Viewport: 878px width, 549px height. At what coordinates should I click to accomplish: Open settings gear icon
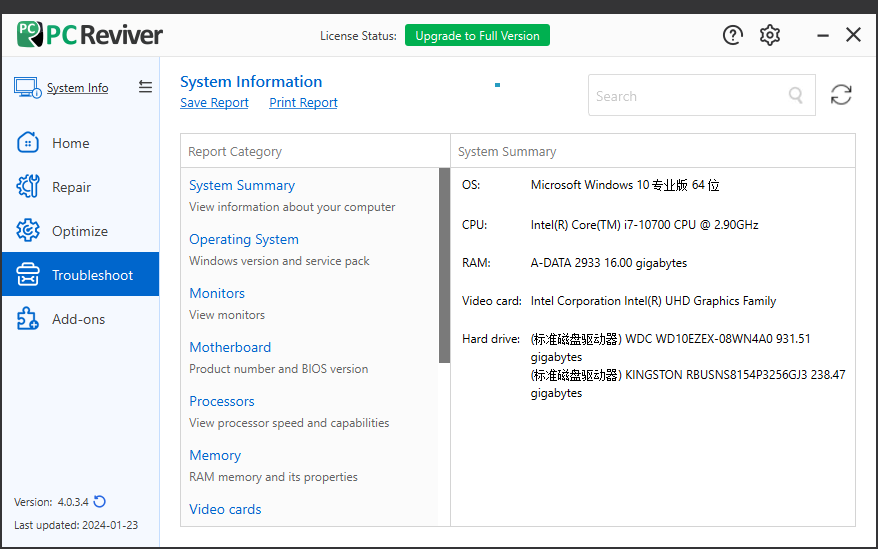[770, 35]
